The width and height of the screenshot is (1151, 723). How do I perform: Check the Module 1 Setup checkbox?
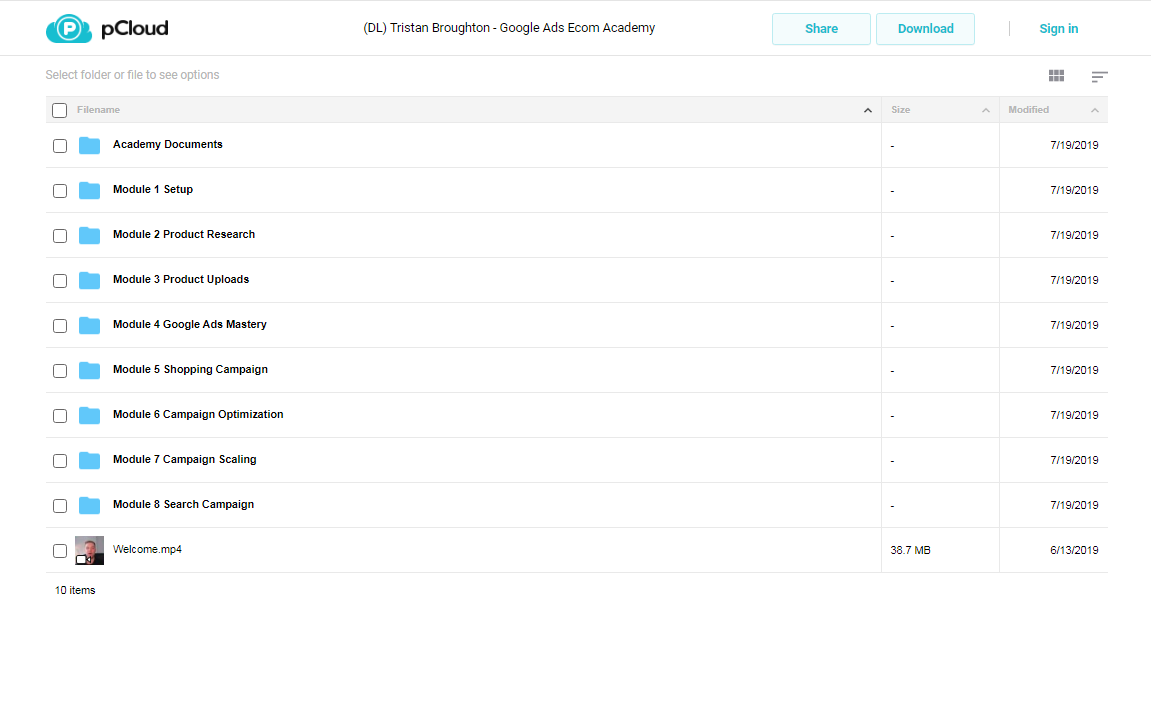(x=60, y=191)
